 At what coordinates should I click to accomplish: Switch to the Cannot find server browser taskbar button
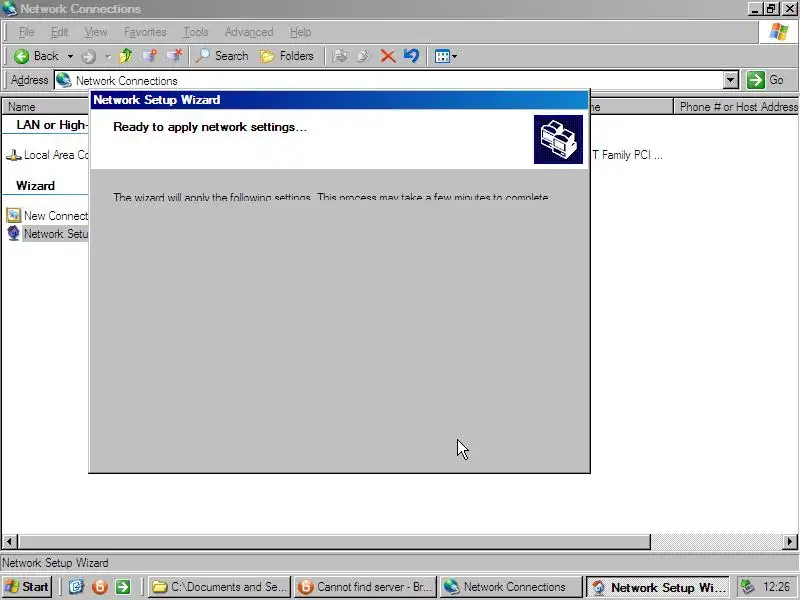tap(365, 587)
